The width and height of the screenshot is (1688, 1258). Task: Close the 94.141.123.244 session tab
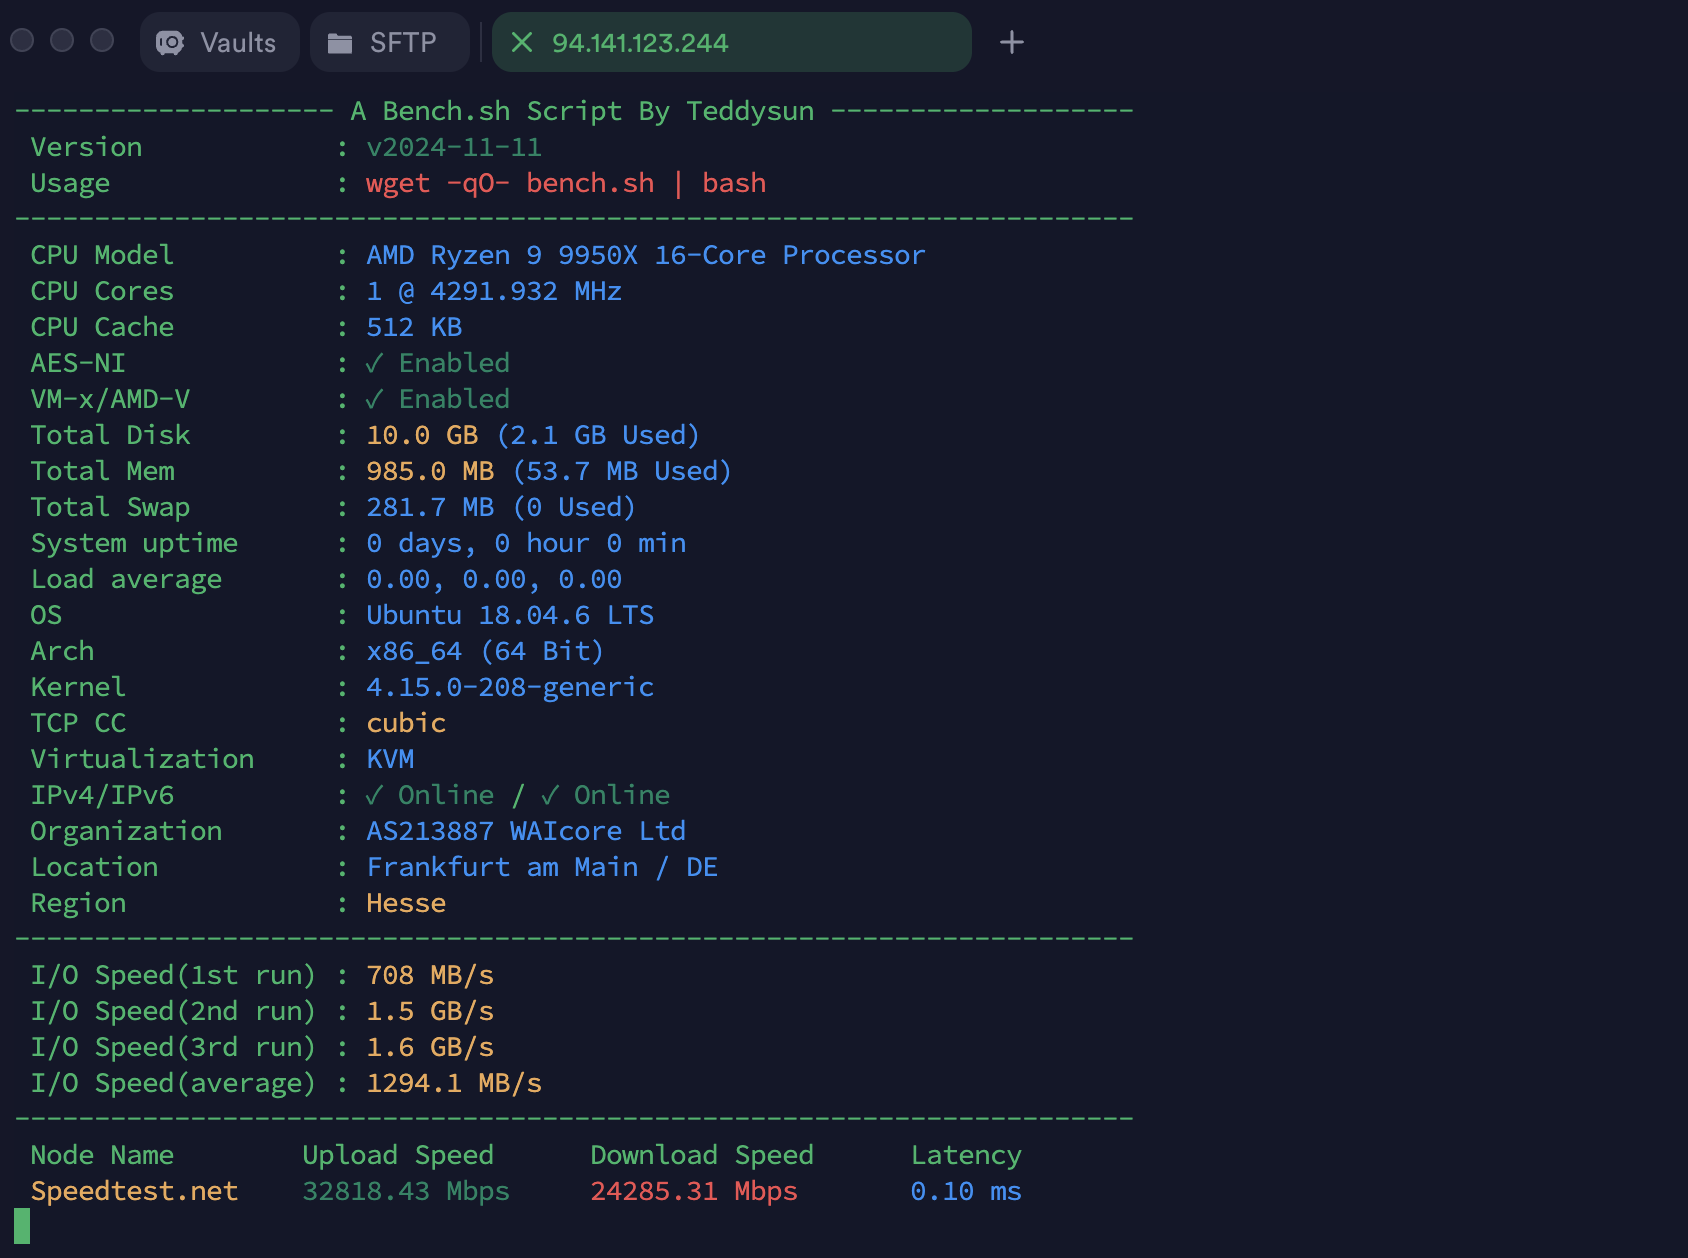pyautogui.click(x=522, y=42)
